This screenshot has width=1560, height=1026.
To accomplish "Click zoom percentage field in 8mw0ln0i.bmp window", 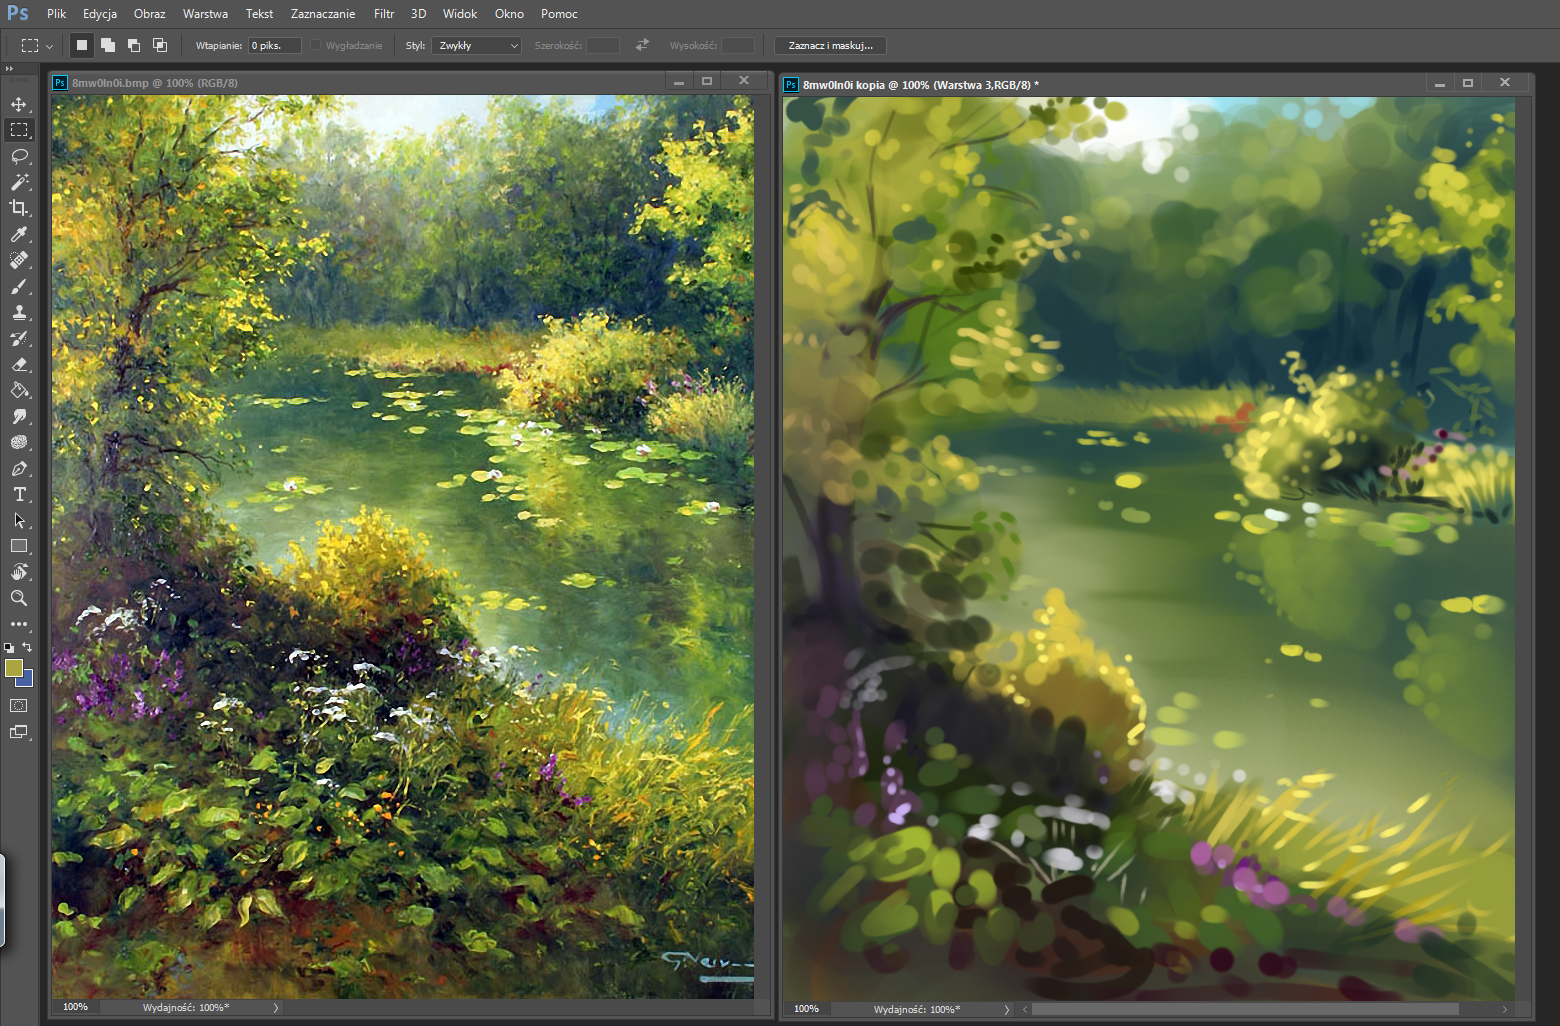I will pyautogui.click(x=75, y=1007).
